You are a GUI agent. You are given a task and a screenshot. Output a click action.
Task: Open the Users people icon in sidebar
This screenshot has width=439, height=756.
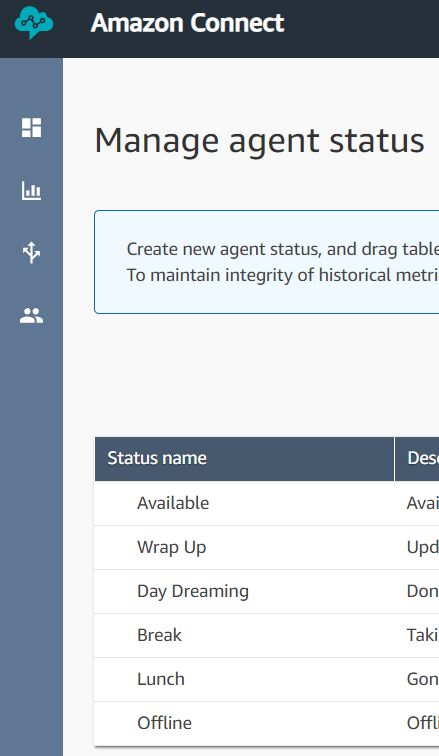(31, 316)
